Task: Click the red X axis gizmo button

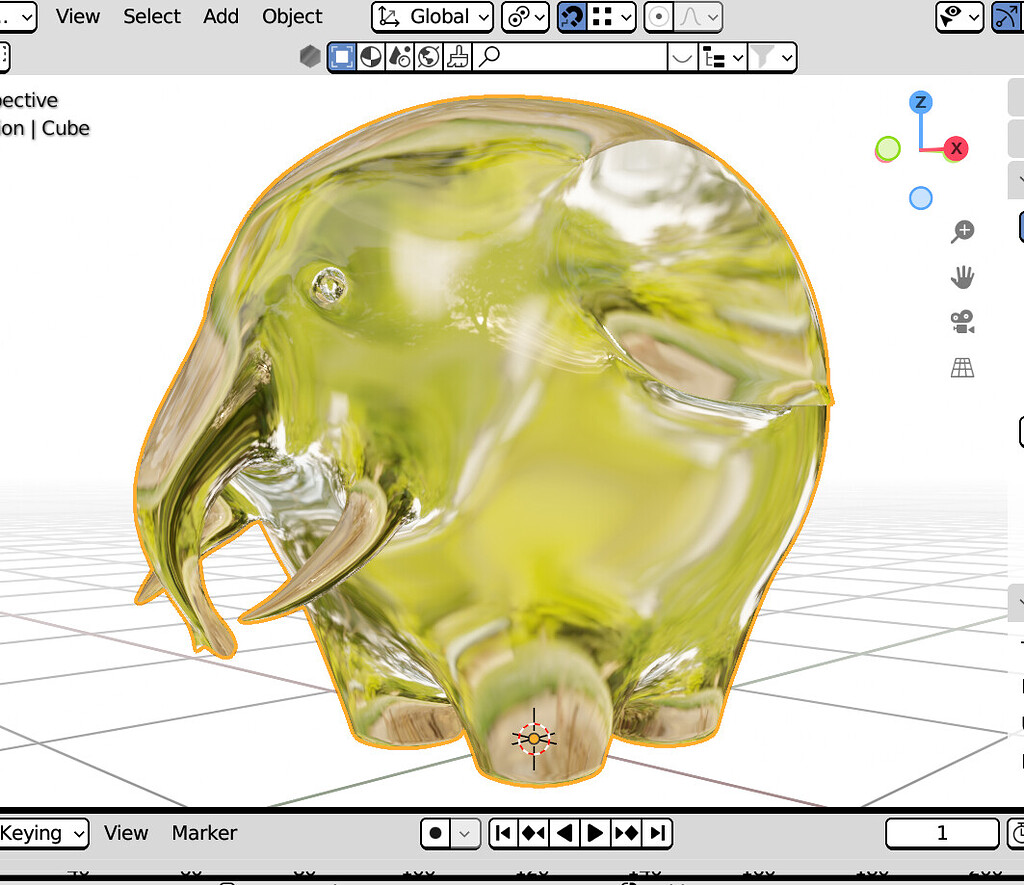Action: pos(956,149)
